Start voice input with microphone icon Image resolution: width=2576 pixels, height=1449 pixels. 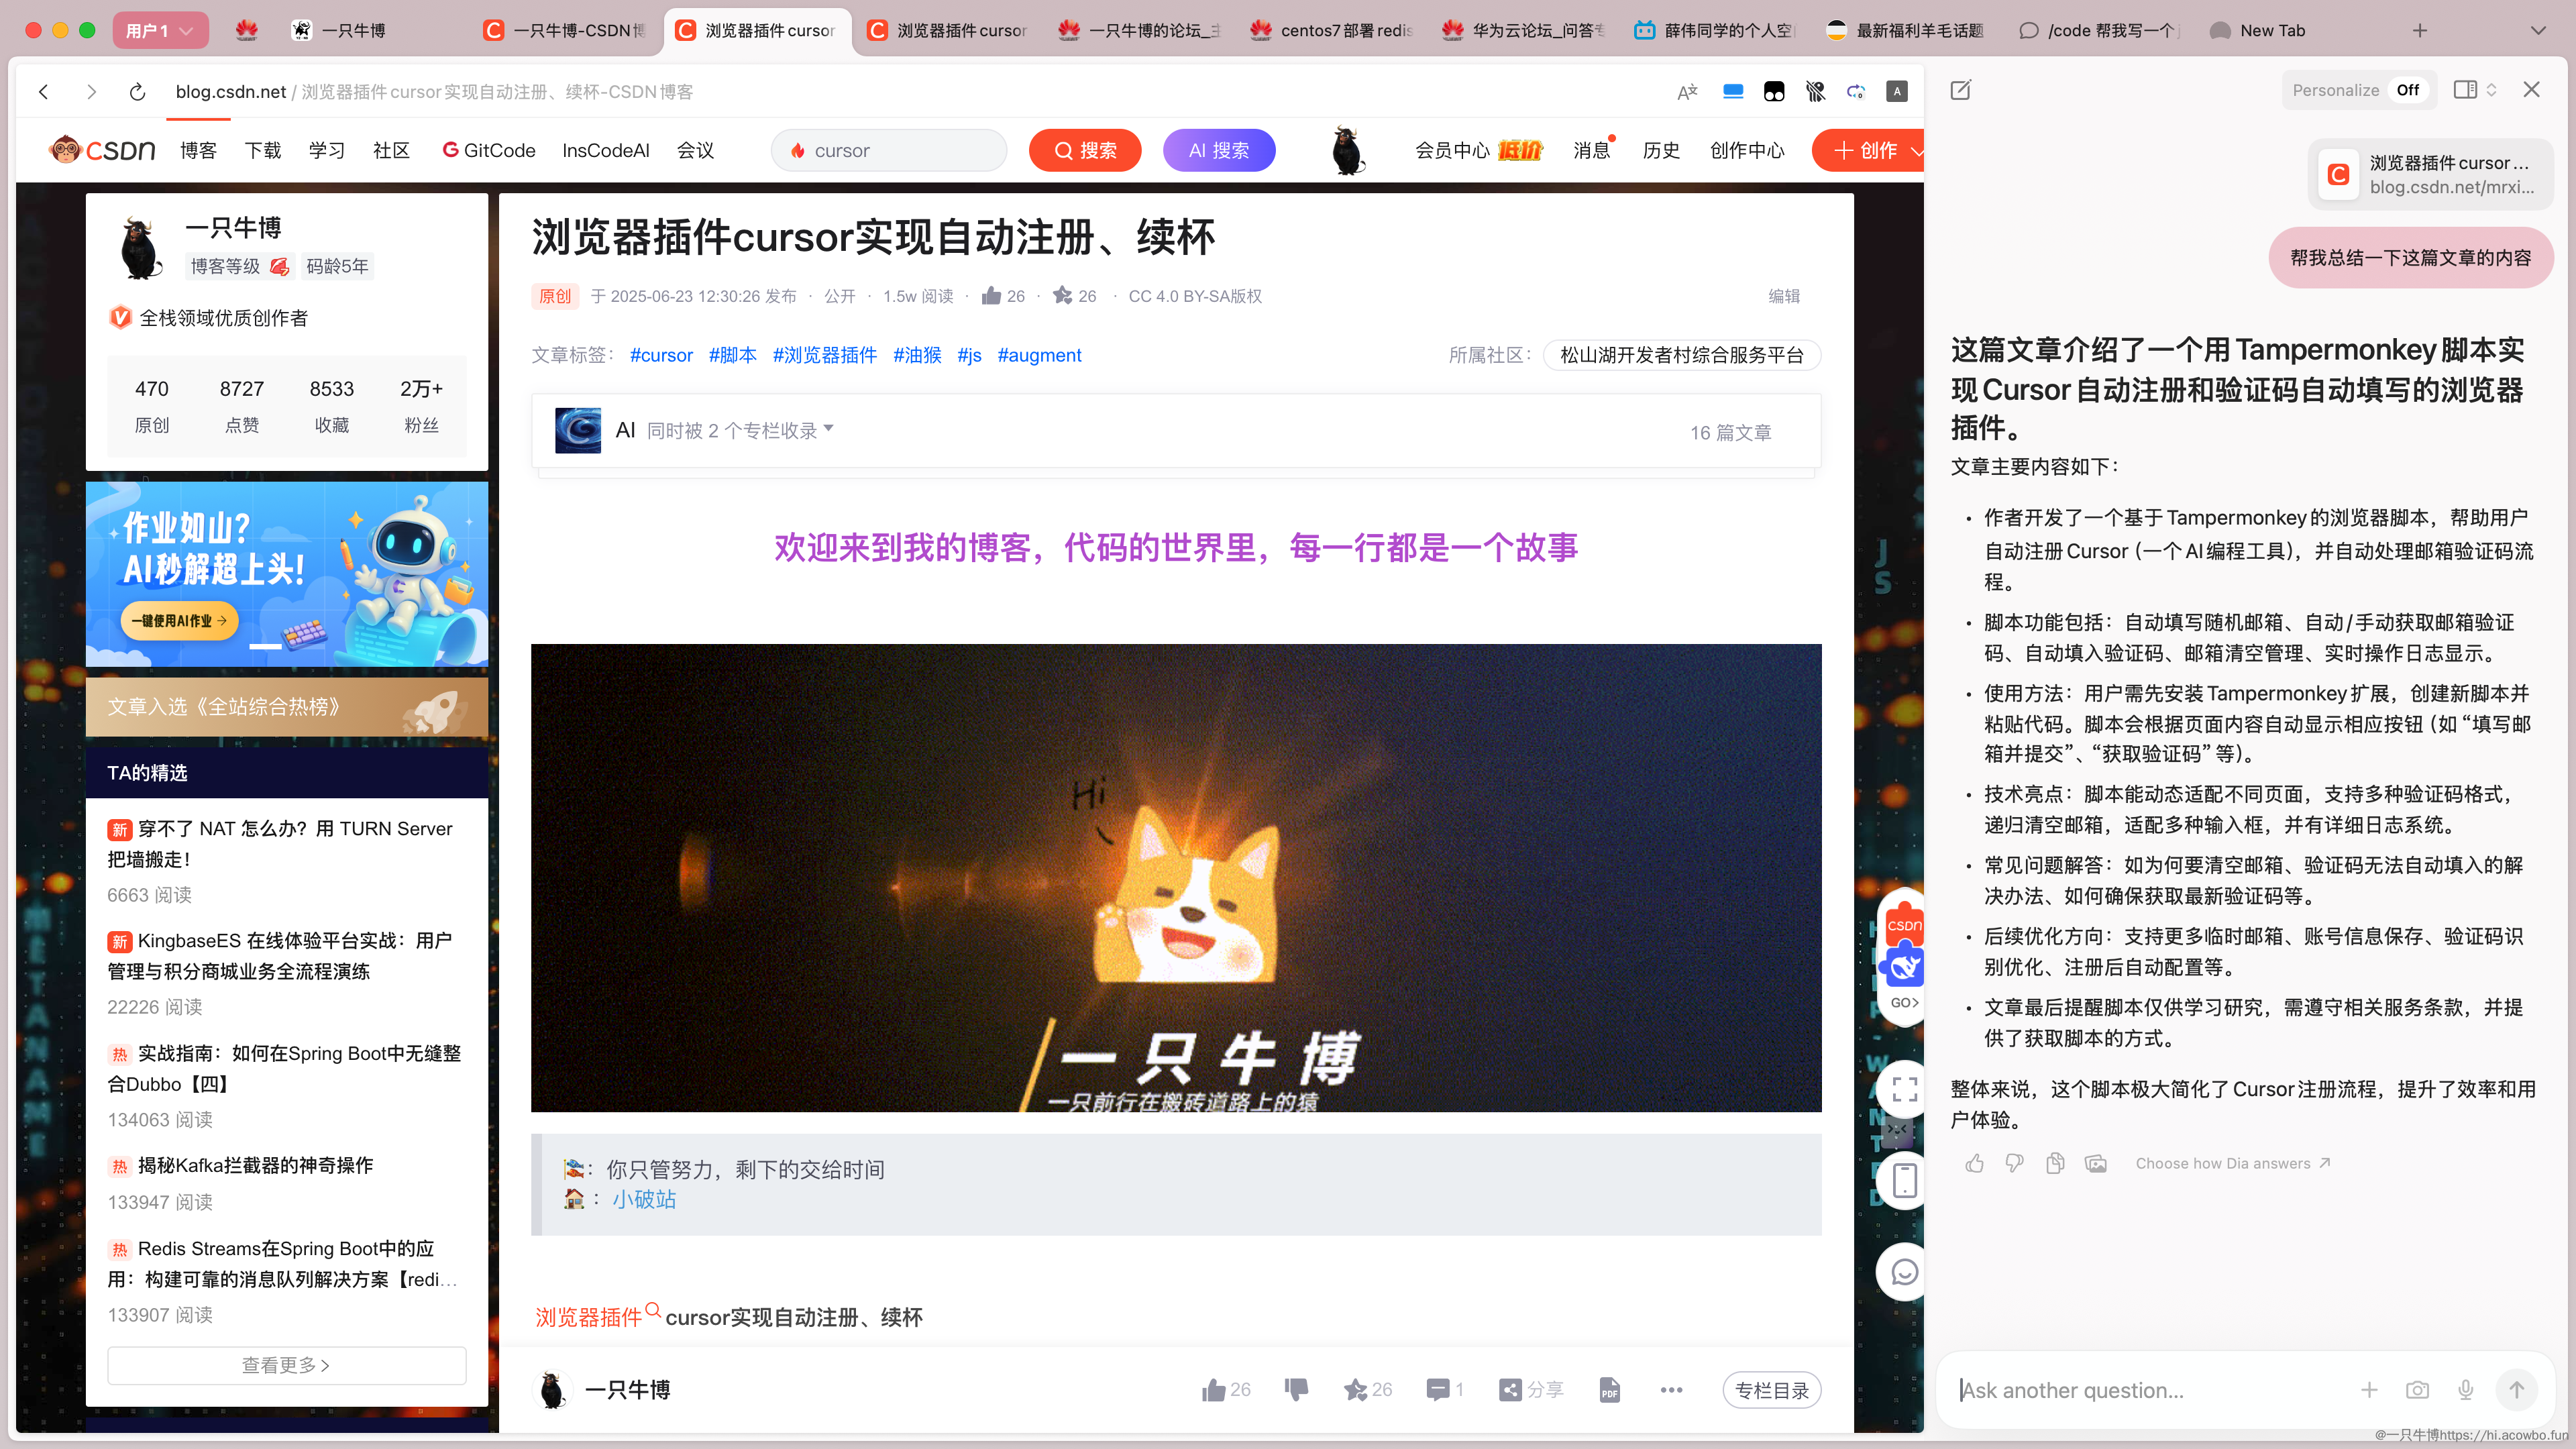[2466, 1390]
